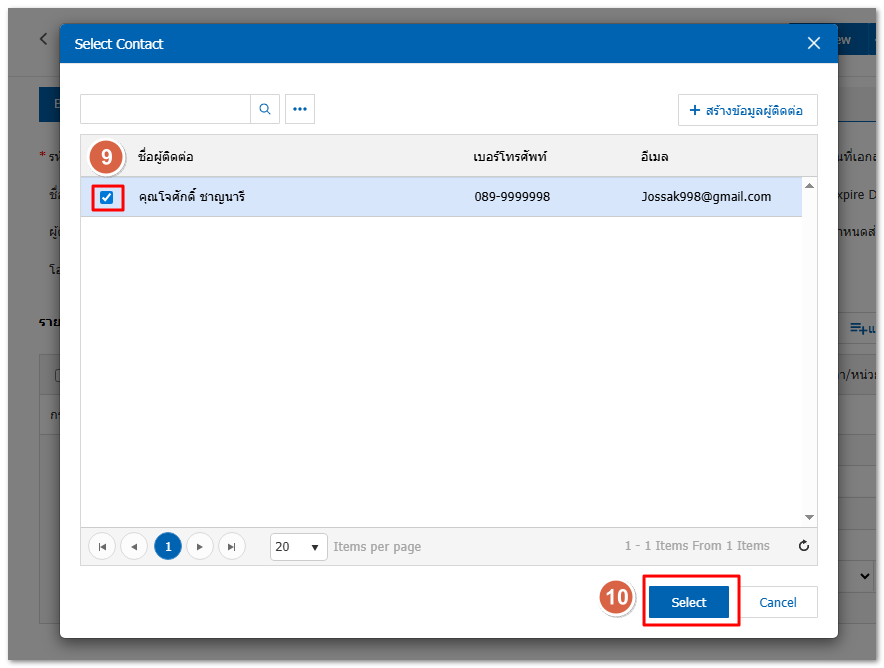Image resolution: width=884 pixels, height=668 pixels.
Task: Open the items per page dropdown
Action: point(299,547)
